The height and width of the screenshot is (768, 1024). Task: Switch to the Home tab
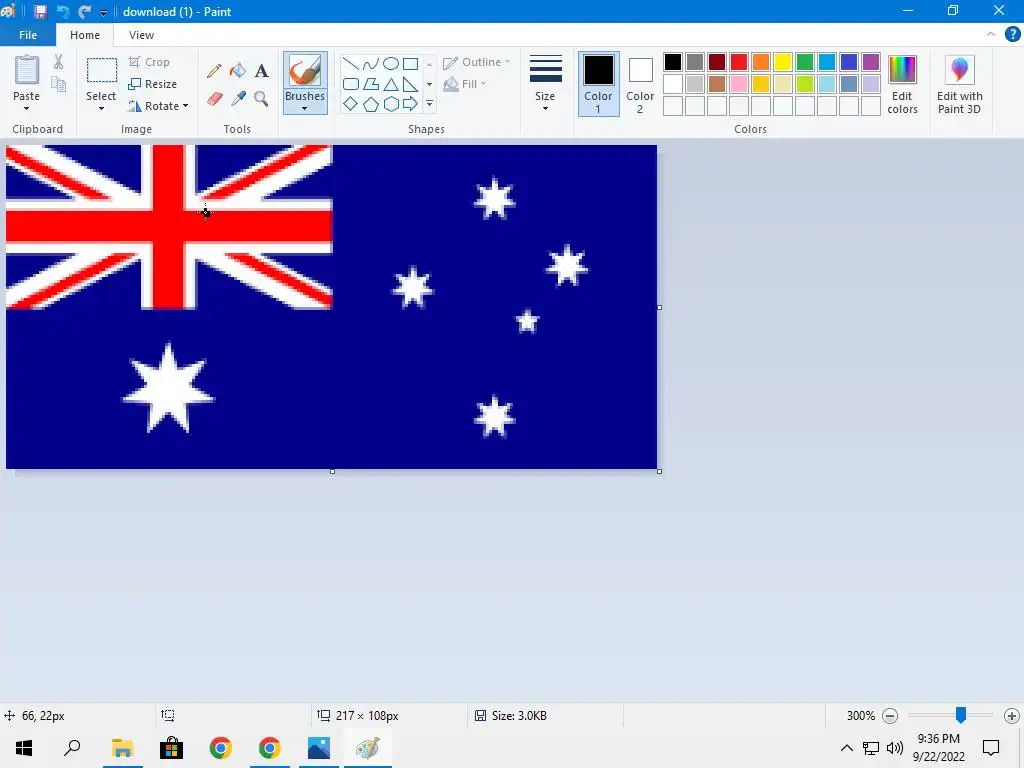tap(85, 35)
